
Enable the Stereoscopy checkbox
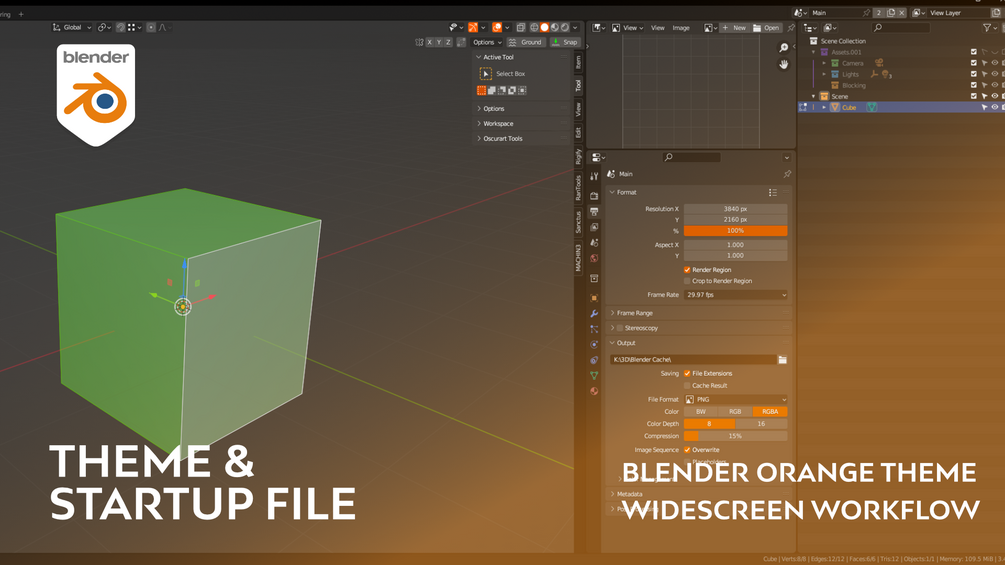(620, 328)
